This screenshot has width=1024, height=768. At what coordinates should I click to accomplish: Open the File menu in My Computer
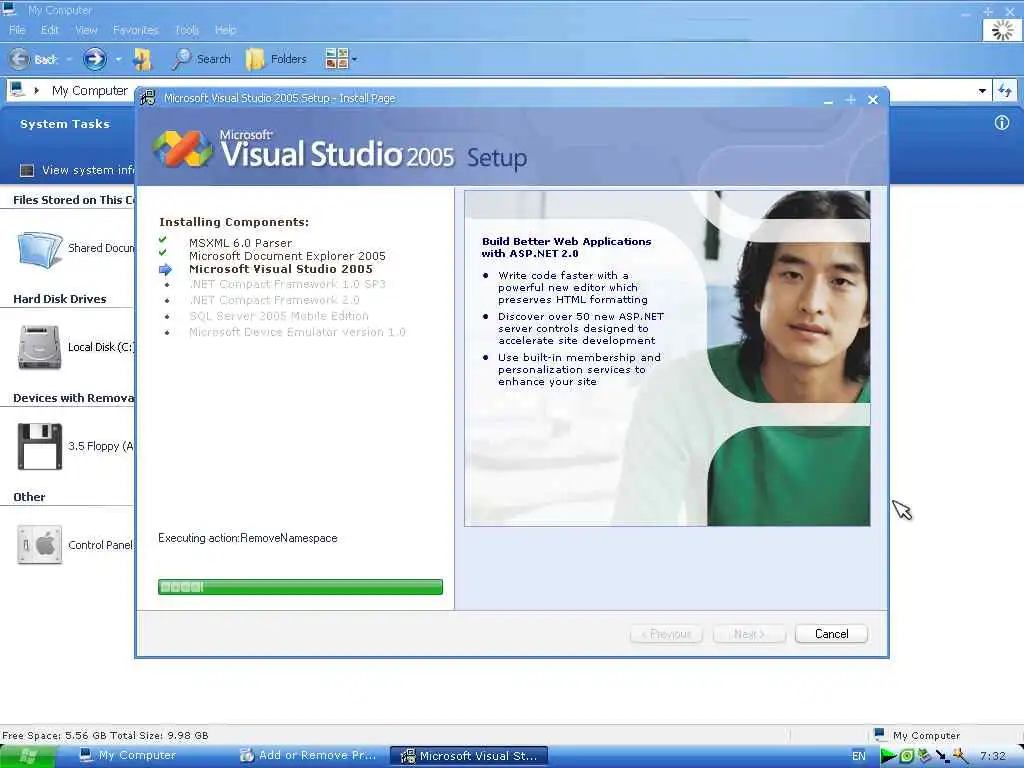click(x=17, y=29)
